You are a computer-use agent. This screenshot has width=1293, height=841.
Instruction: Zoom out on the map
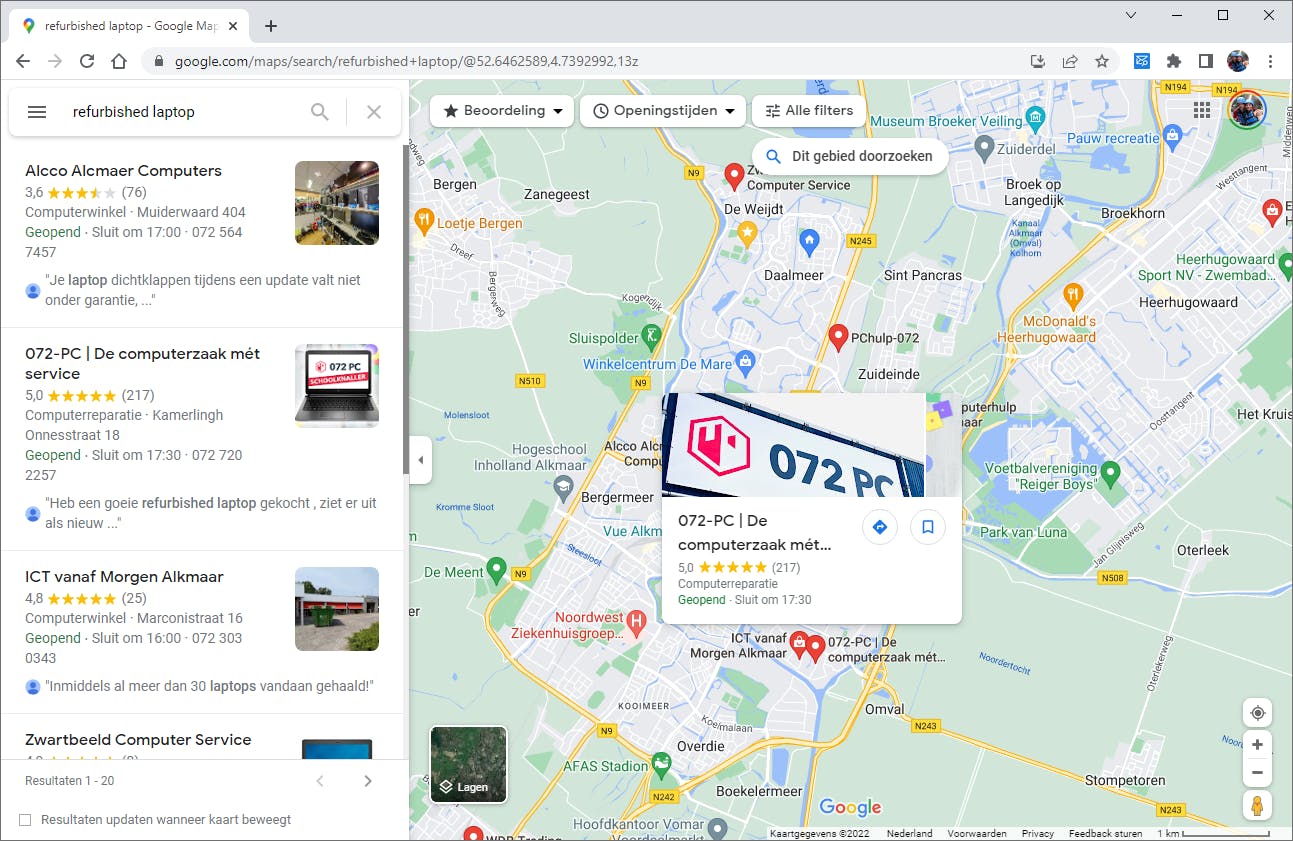click(x=1257, y=773)
